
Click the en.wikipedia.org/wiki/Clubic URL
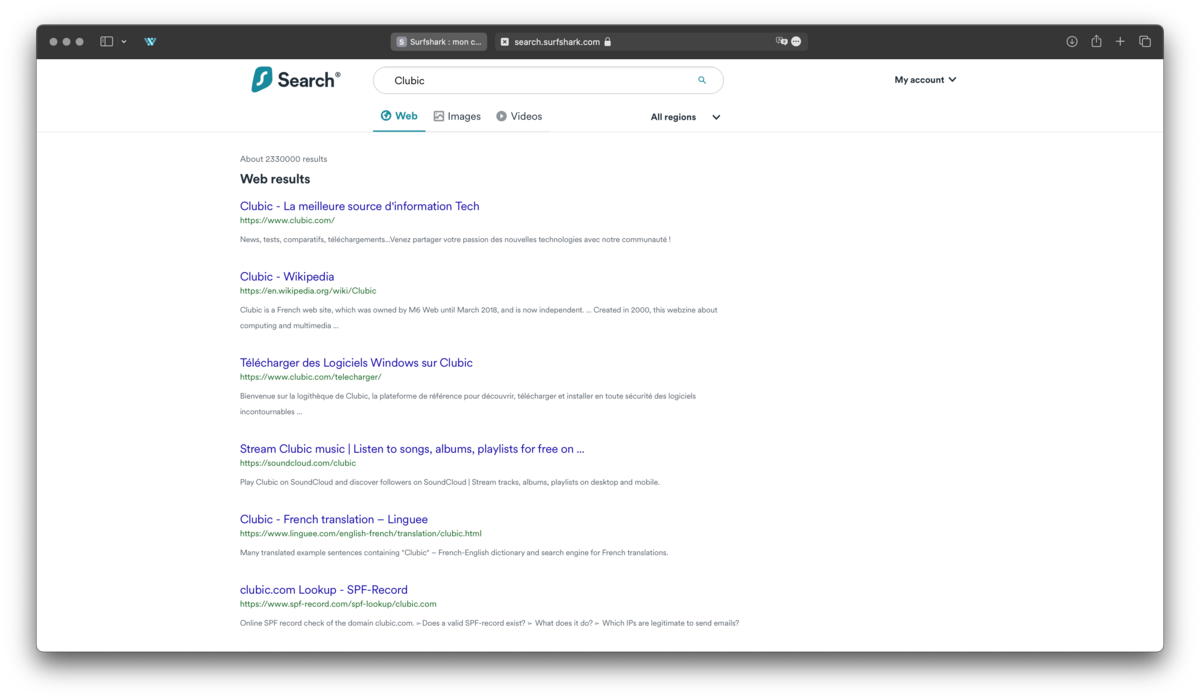click(308, 290)
